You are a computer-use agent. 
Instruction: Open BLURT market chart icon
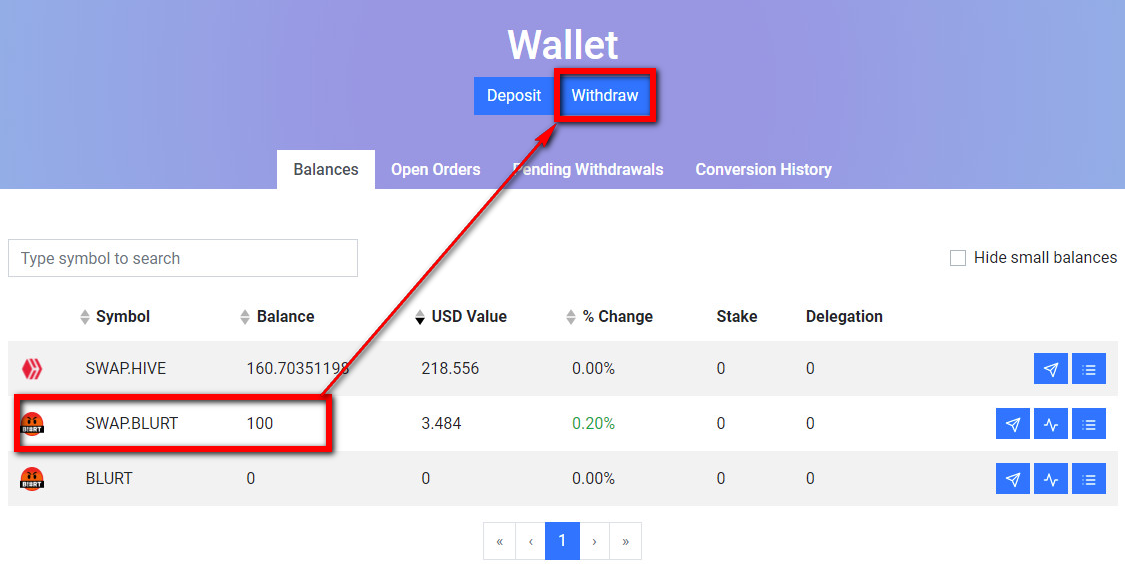click(1050, 479)
